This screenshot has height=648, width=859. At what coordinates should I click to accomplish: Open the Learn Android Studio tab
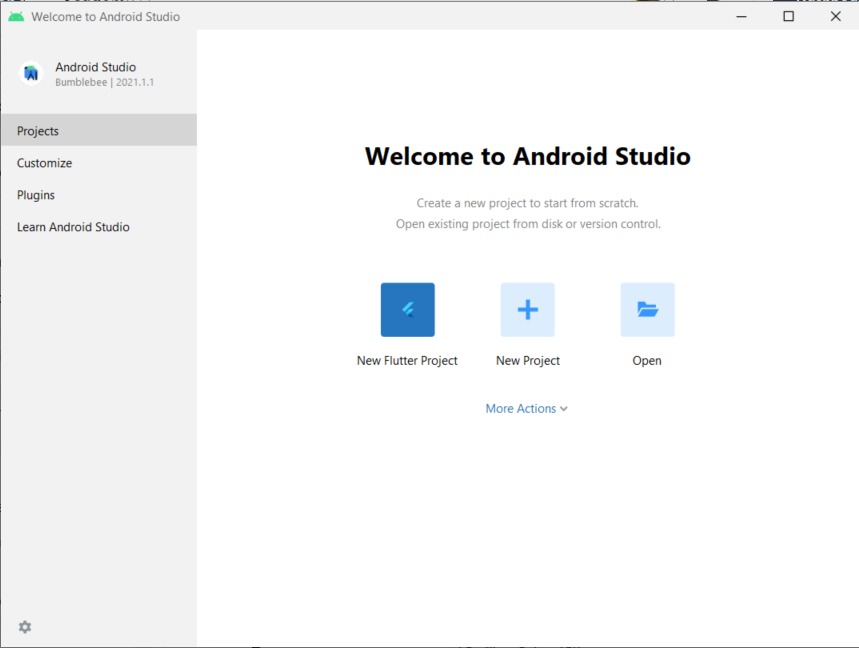point(99,227)
